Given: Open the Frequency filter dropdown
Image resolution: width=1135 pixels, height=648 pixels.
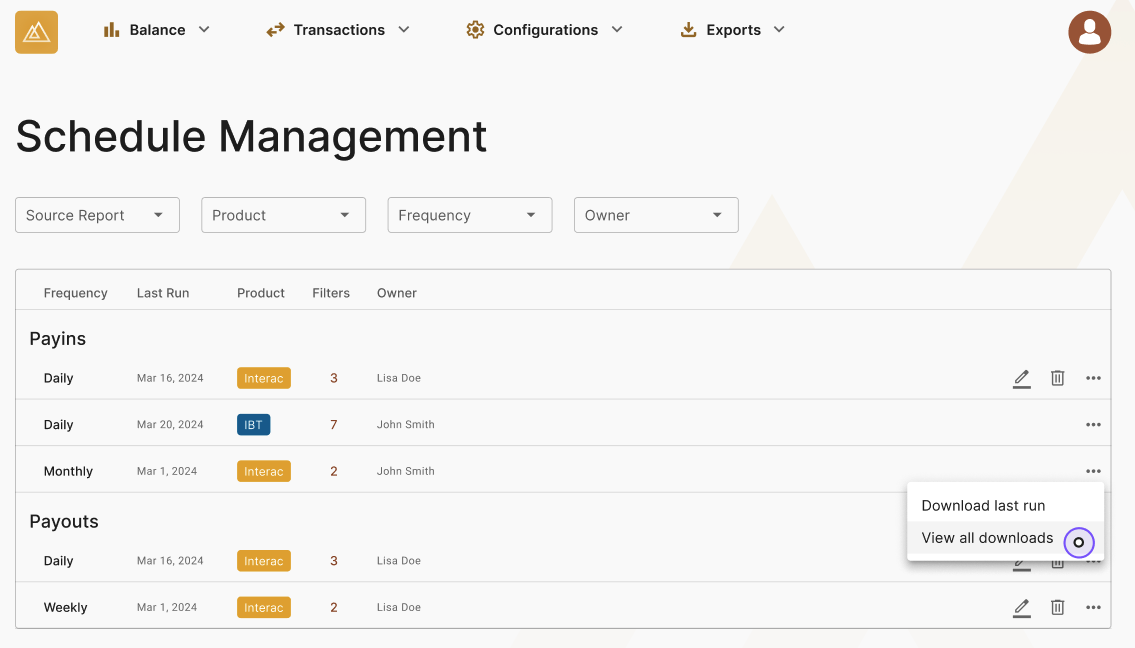Looking at the screenshot, I should [x=469, y=214].
